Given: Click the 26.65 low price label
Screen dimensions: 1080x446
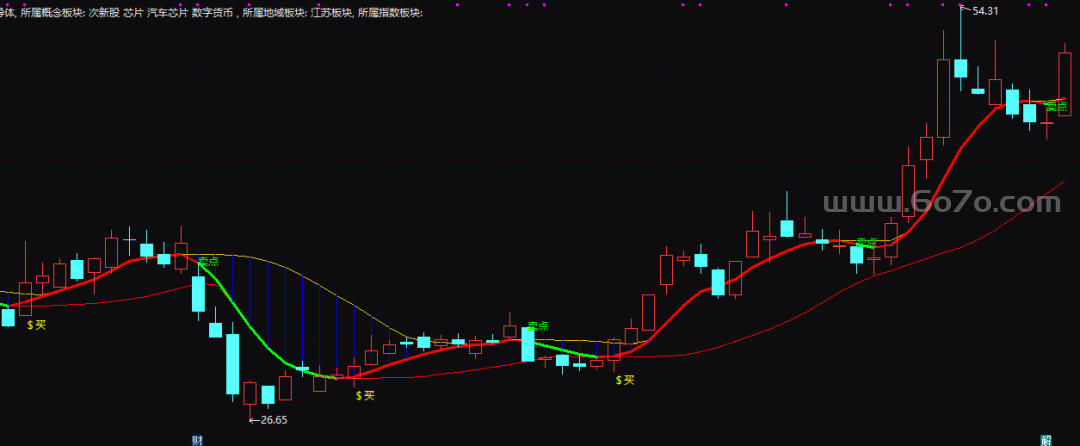Looking at the screenshot, I should pos(271,420).
